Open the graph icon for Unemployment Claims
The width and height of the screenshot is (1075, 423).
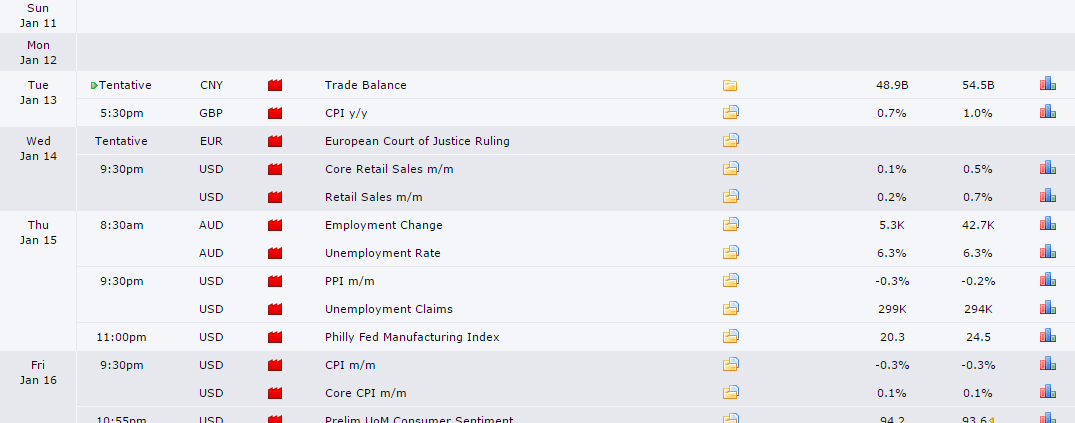coord(1047,308)
